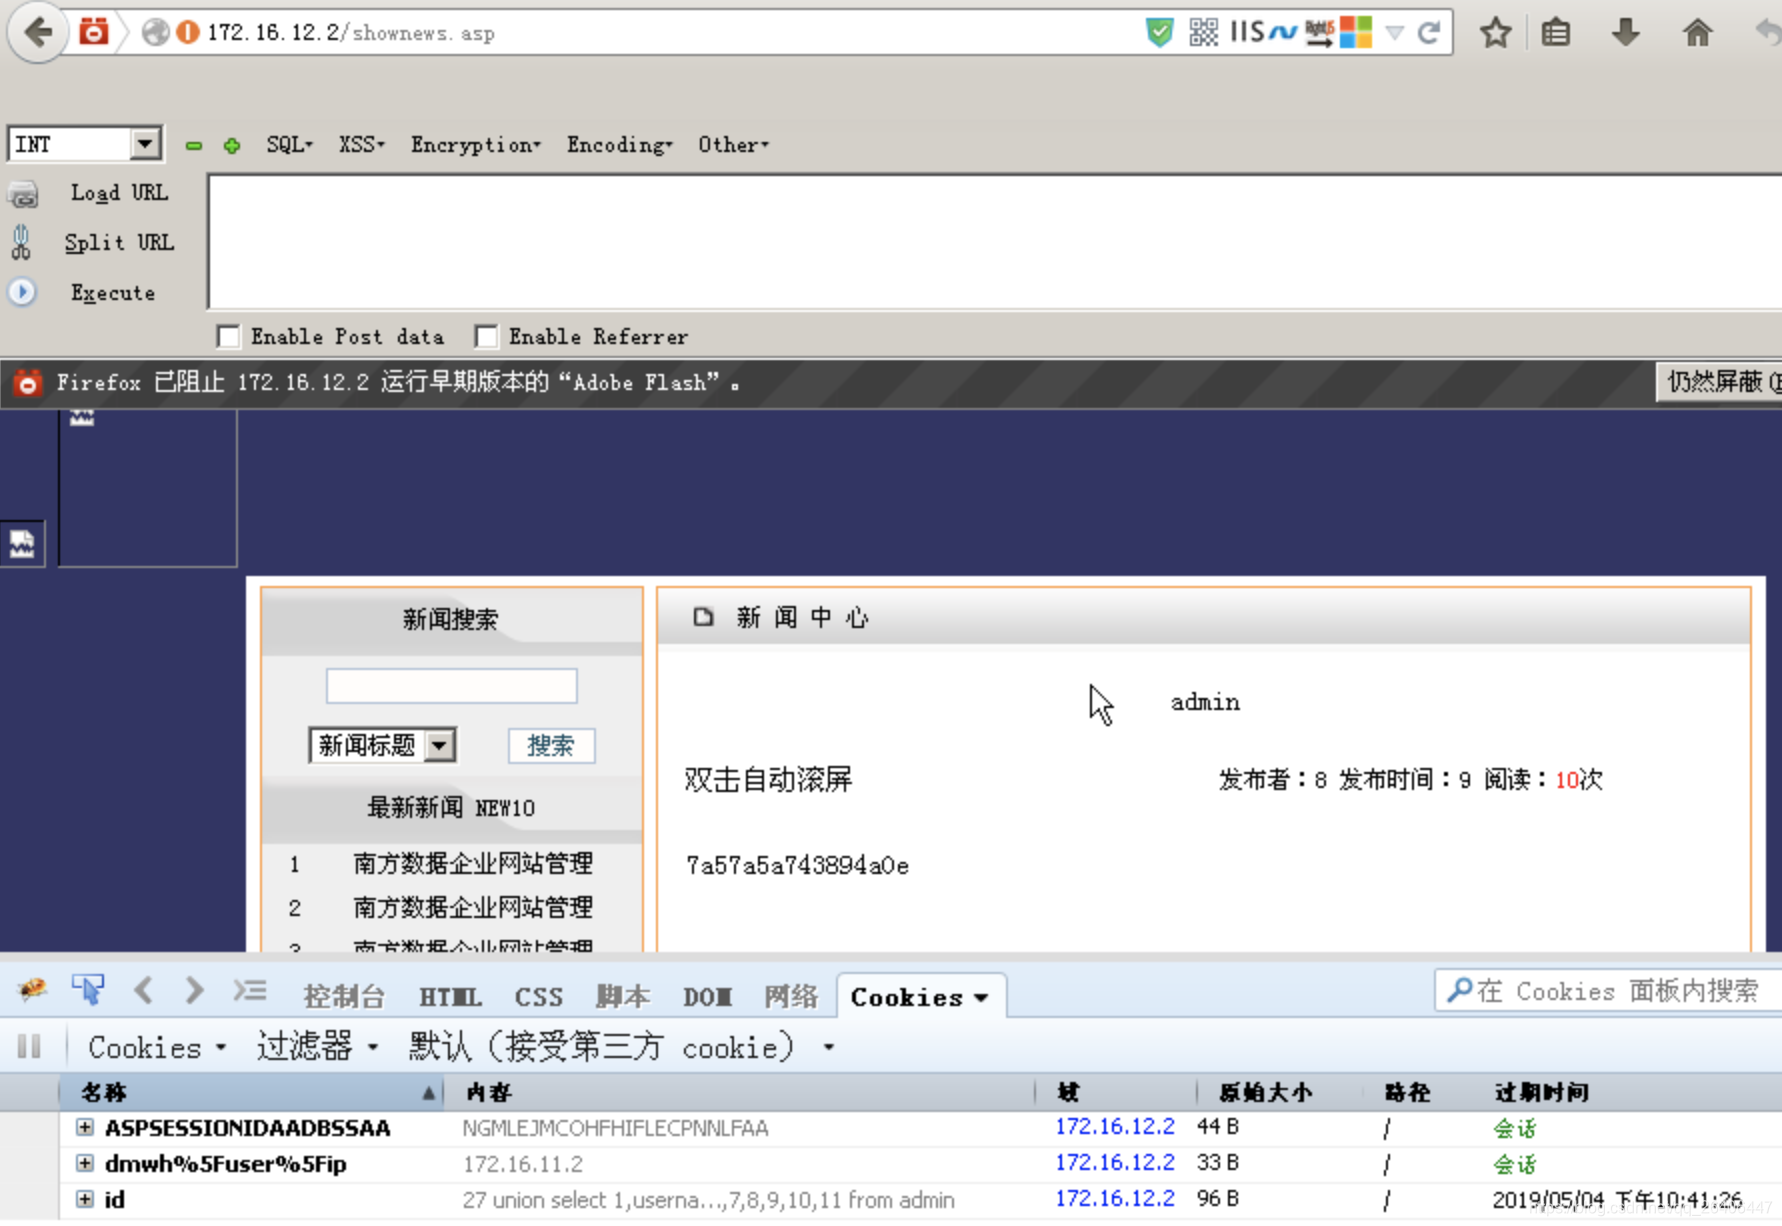Open first 南方数据企业网站管理 news link

coord(473,863)
